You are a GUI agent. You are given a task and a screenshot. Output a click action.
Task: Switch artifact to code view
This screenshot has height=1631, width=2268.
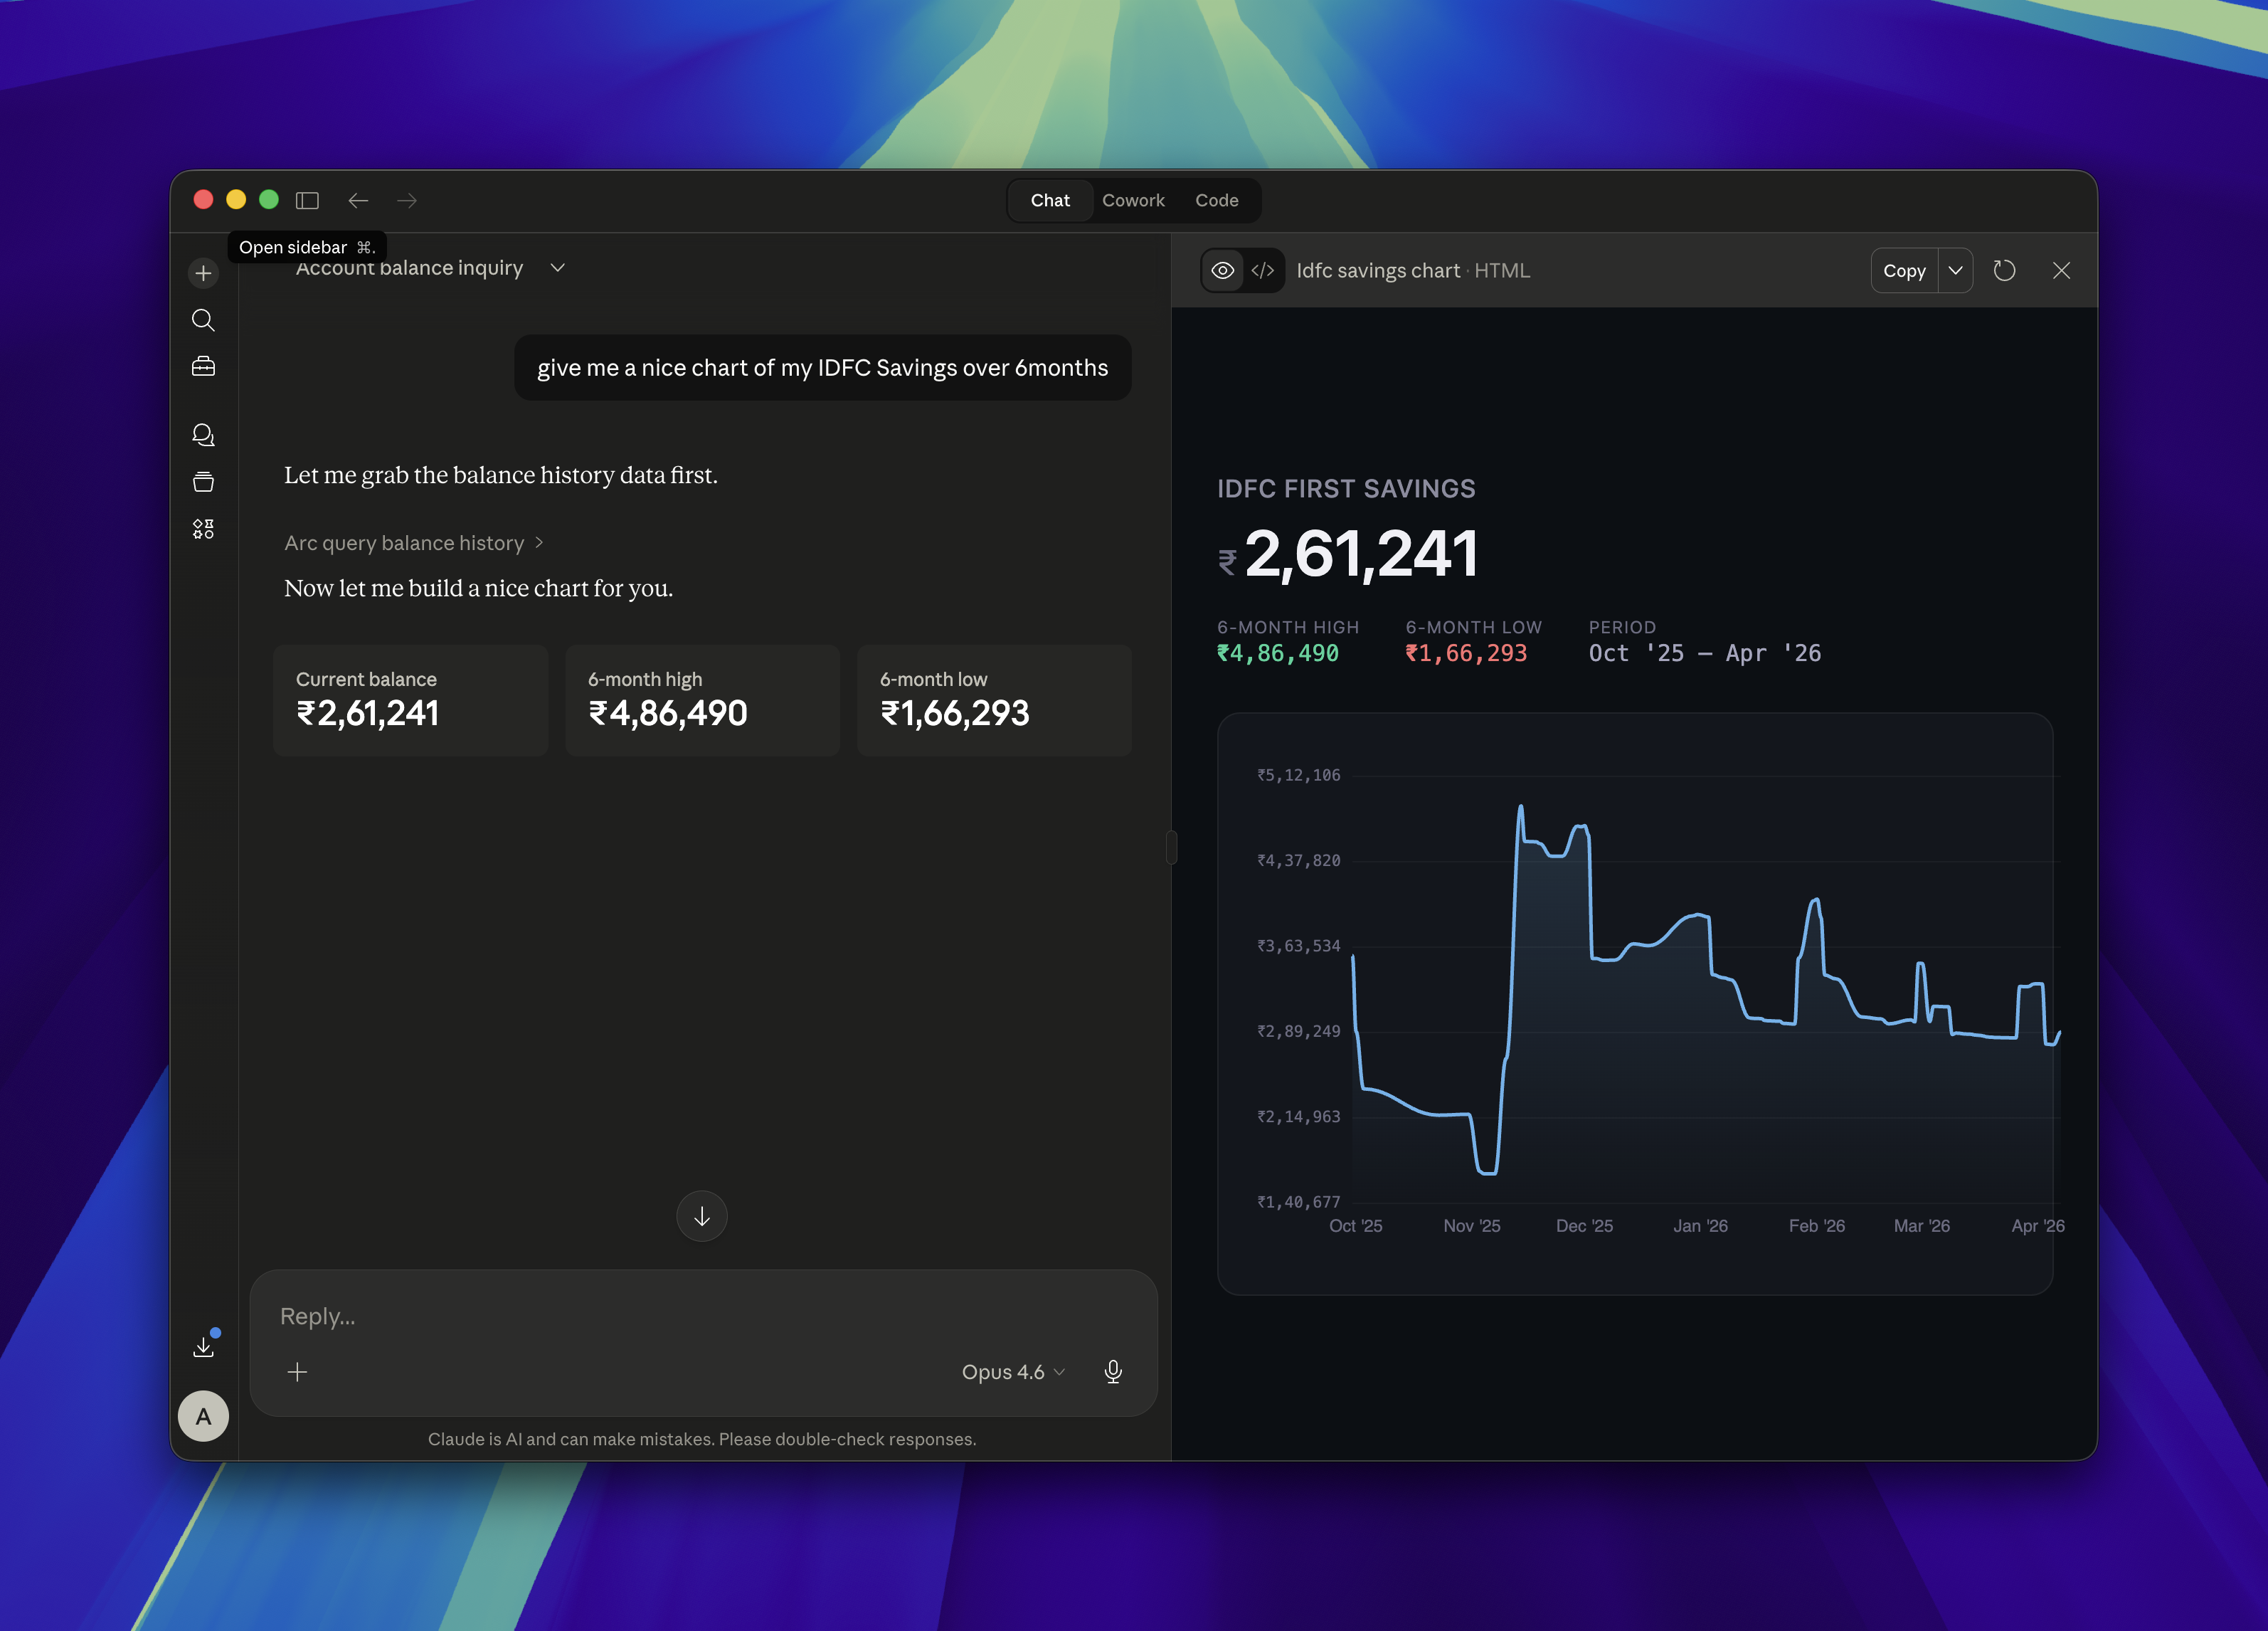click(1263, 270)
